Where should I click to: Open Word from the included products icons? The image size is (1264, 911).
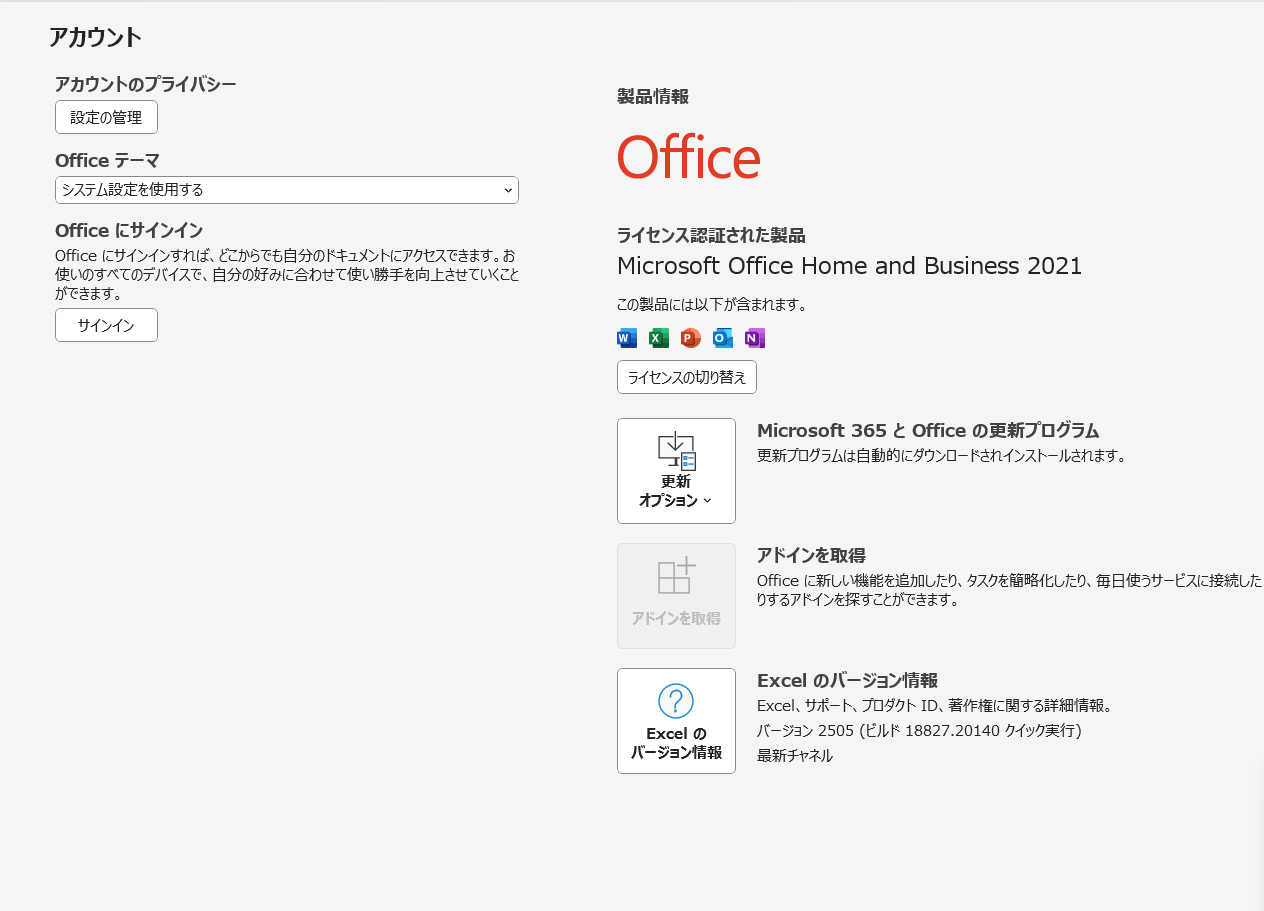click(626, 338)
